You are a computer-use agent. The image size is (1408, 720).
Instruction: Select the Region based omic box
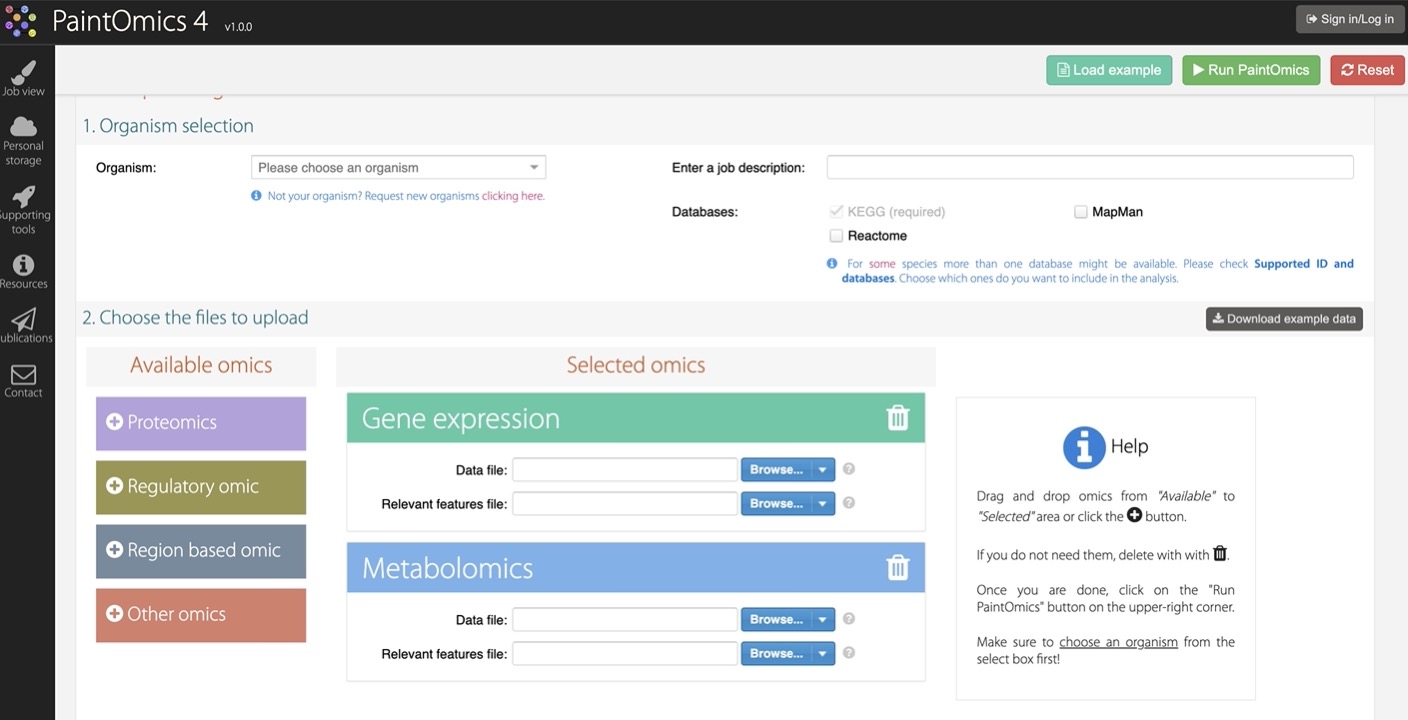[x=201, y=551]
